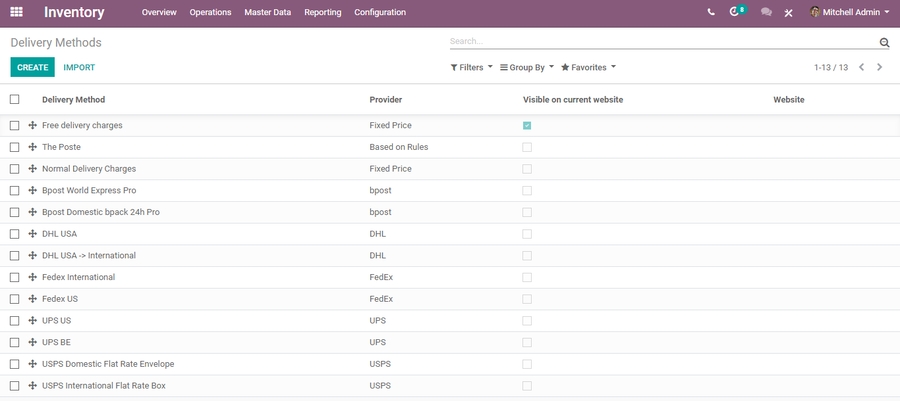Open the Group By dropdown

tap(527, 67)
